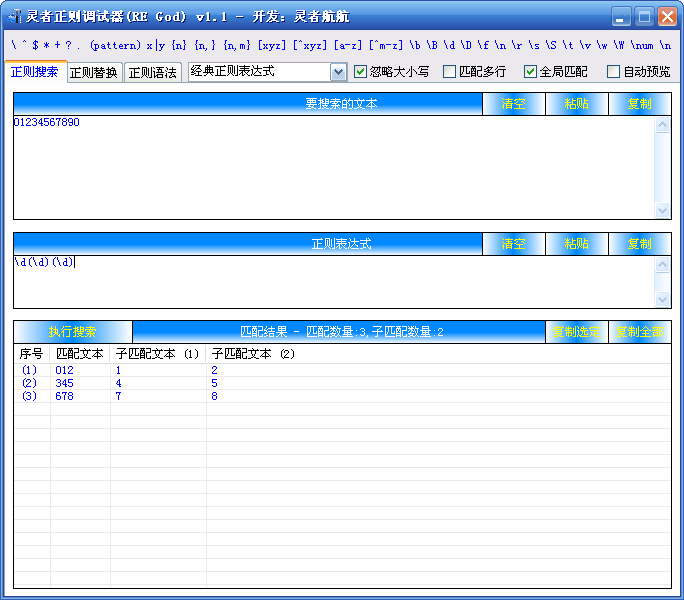Click inside the 正则表达式 input box
The width and height of the screenshot is (684, 600).
point(330,280)
